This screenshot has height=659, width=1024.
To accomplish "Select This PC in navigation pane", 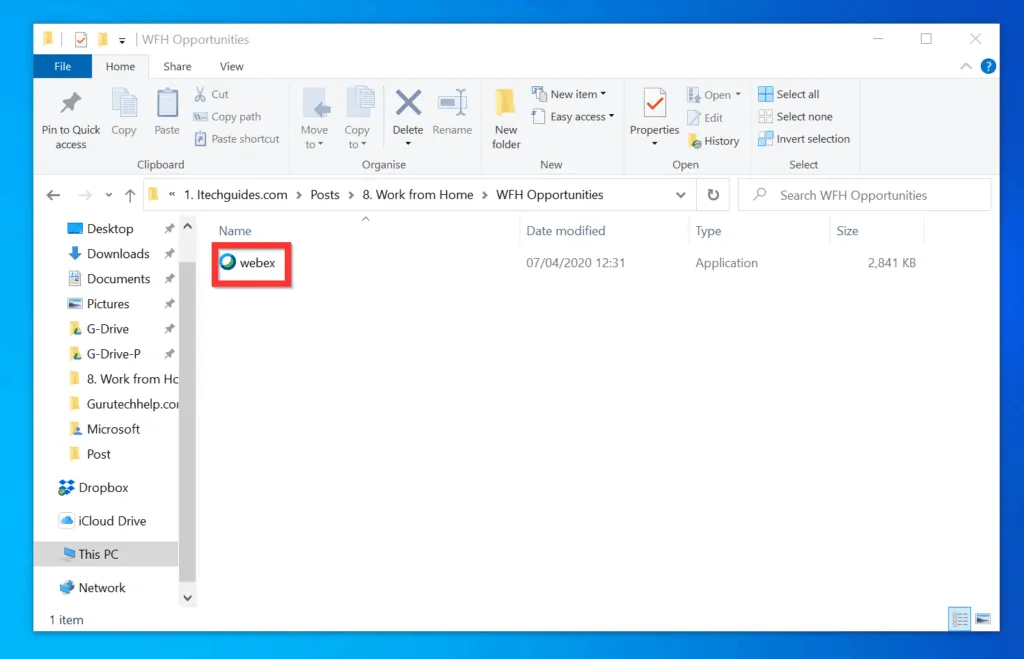I will click(106, 554).
